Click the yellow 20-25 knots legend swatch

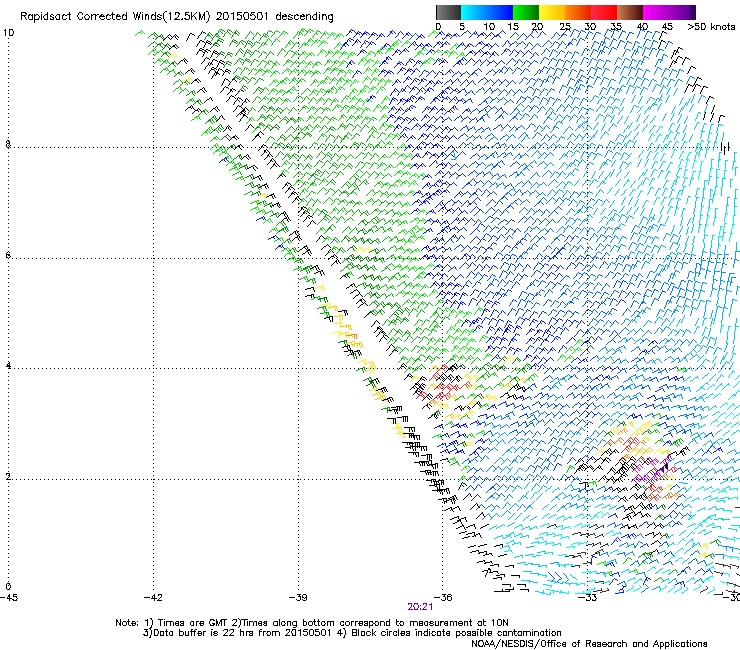552,12
